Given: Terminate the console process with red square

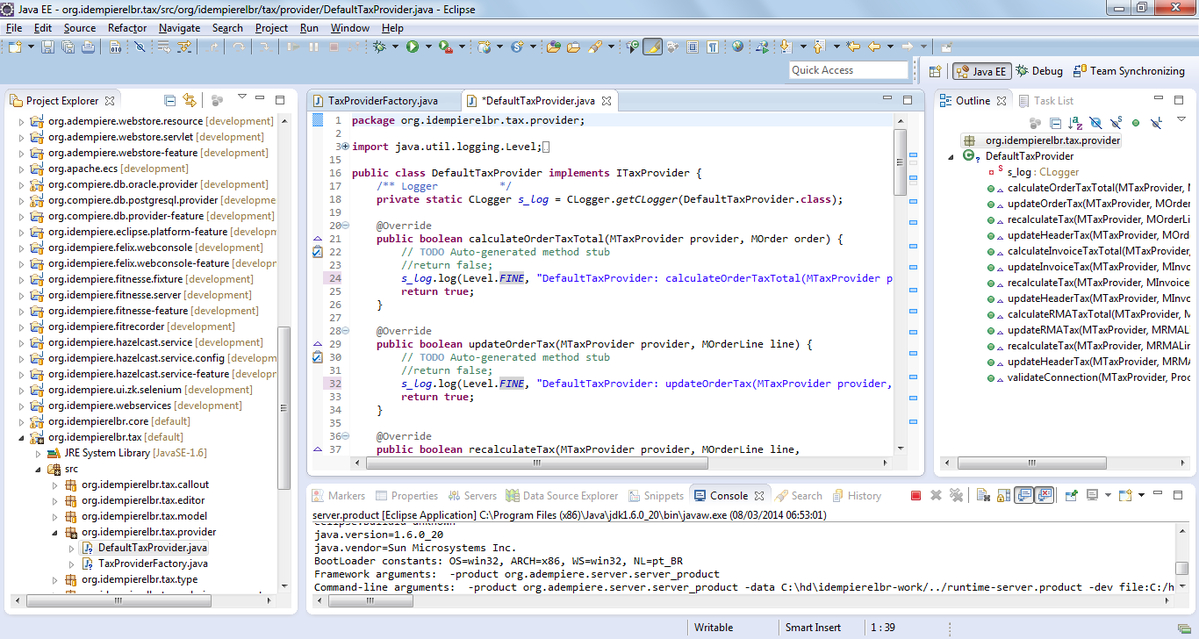Looking at the screenshot, I should 916,495.
